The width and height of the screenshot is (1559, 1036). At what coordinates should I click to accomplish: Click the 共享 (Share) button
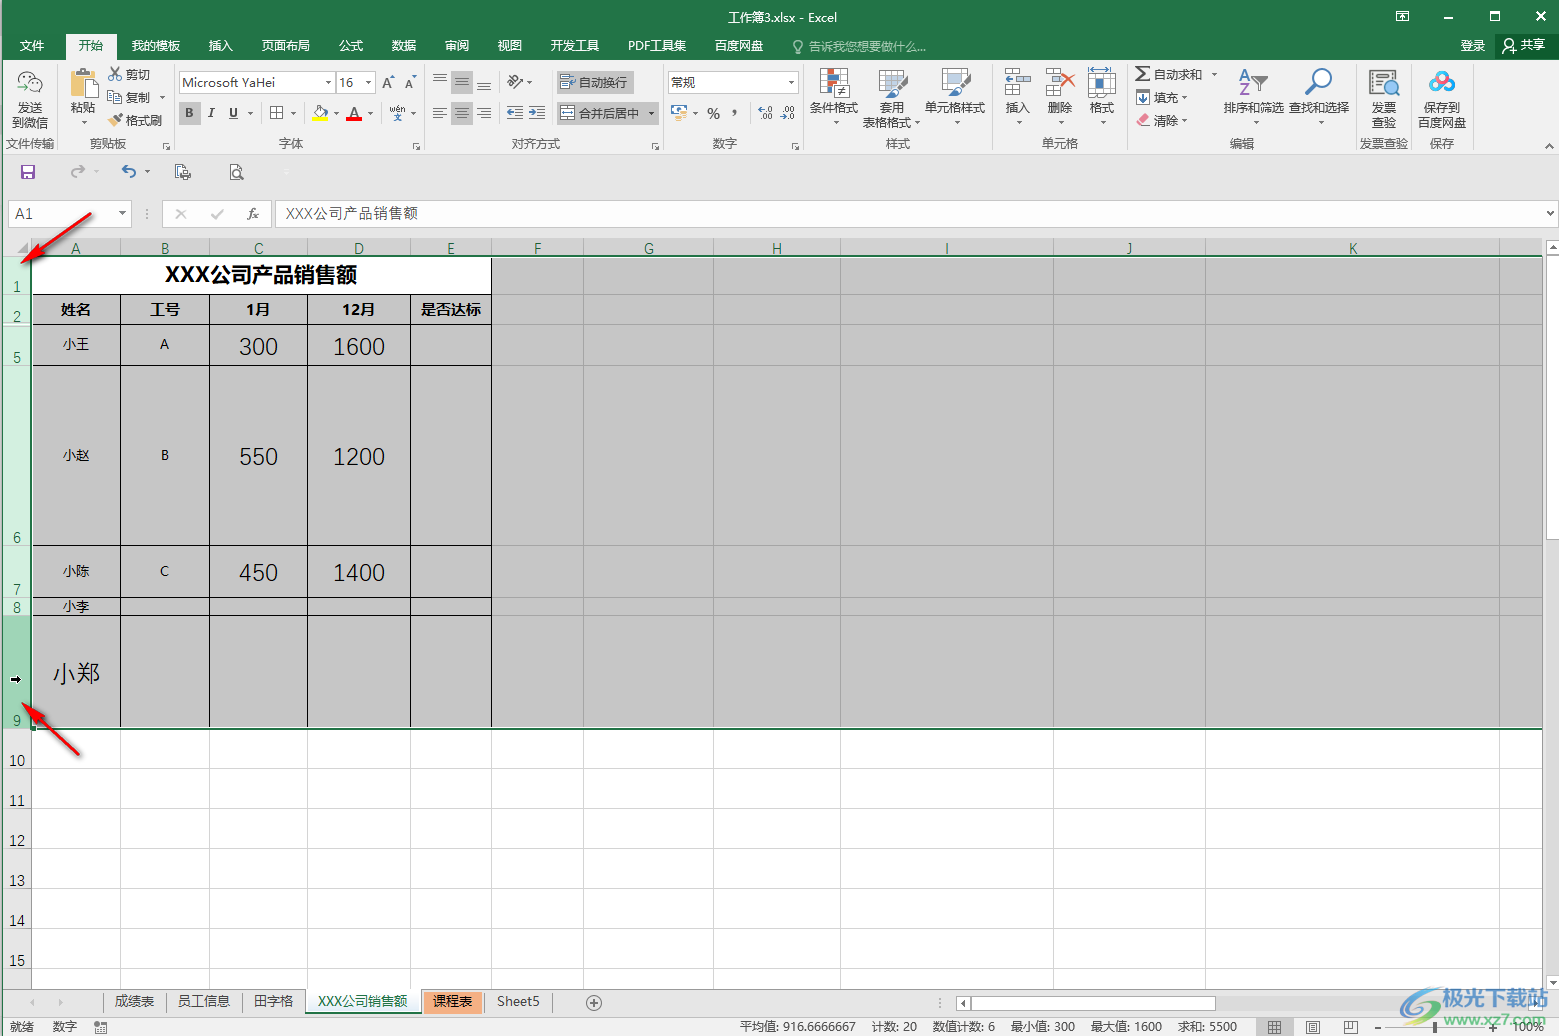pos(1523,46)
